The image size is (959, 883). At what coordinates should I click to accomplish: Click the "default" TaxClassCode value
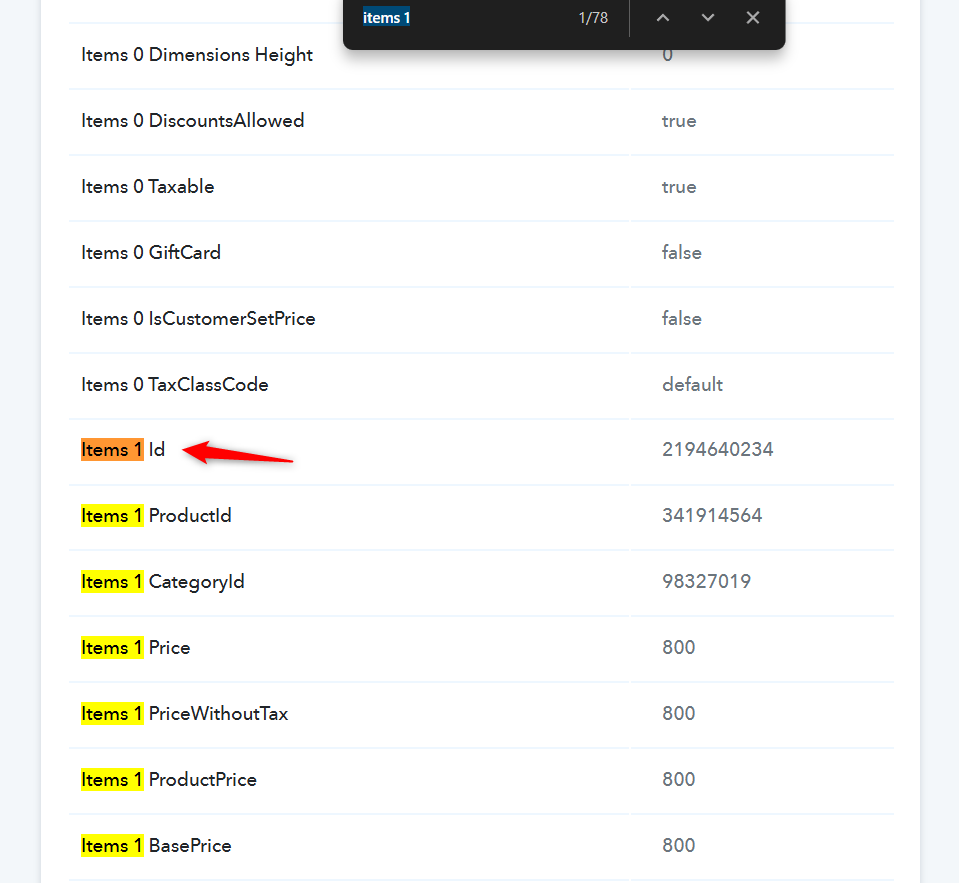(x=692, y=385)
